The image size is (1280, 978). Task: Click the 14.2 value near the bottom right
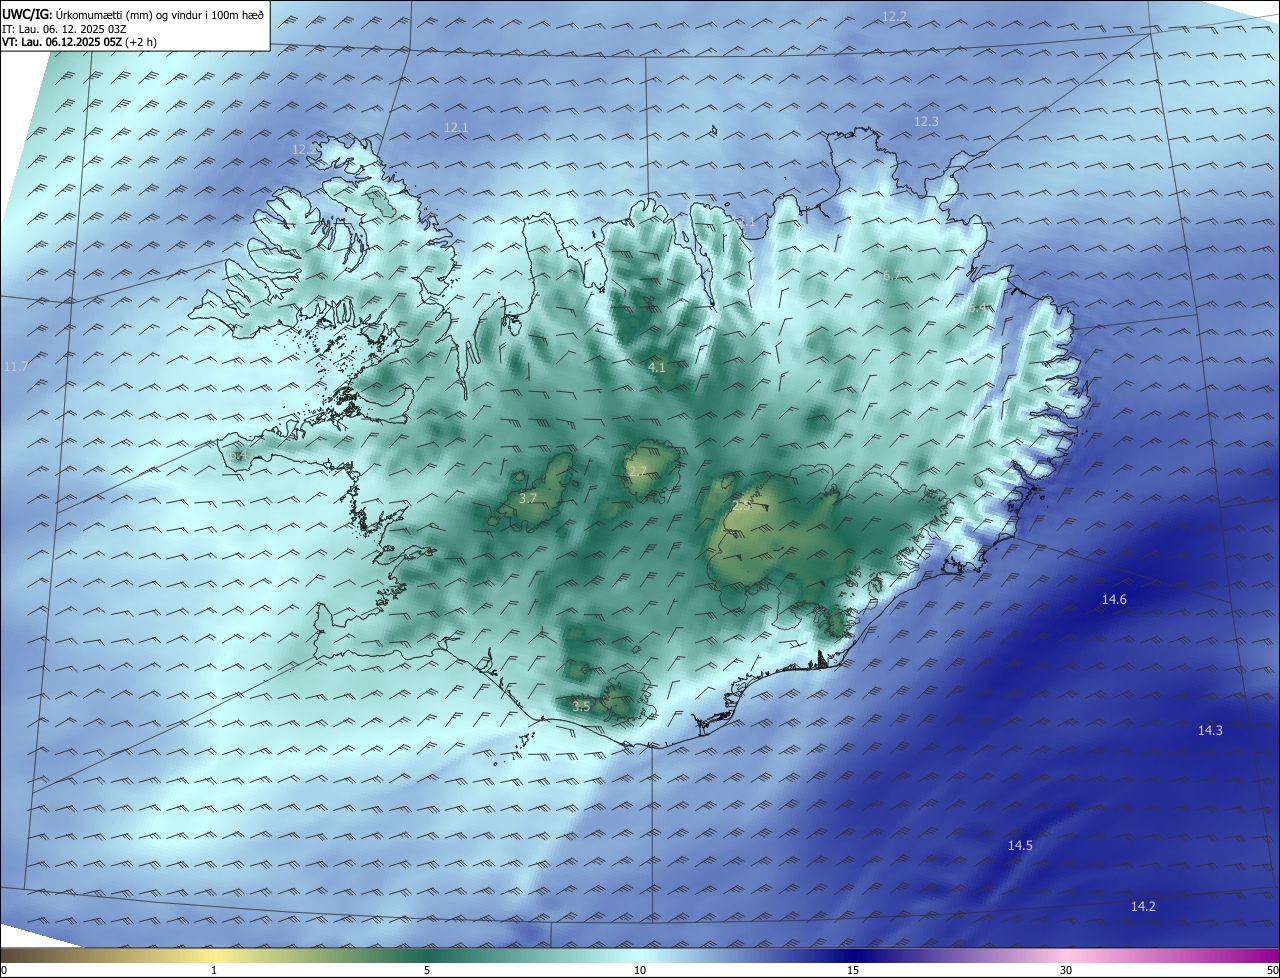(x=1143, y=906)
